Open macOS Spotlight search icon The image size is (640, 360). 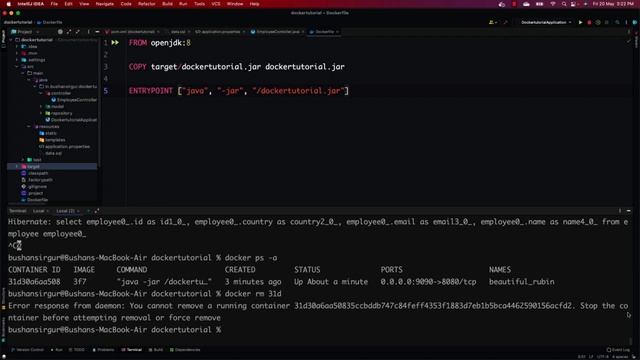tap(564, 4)
